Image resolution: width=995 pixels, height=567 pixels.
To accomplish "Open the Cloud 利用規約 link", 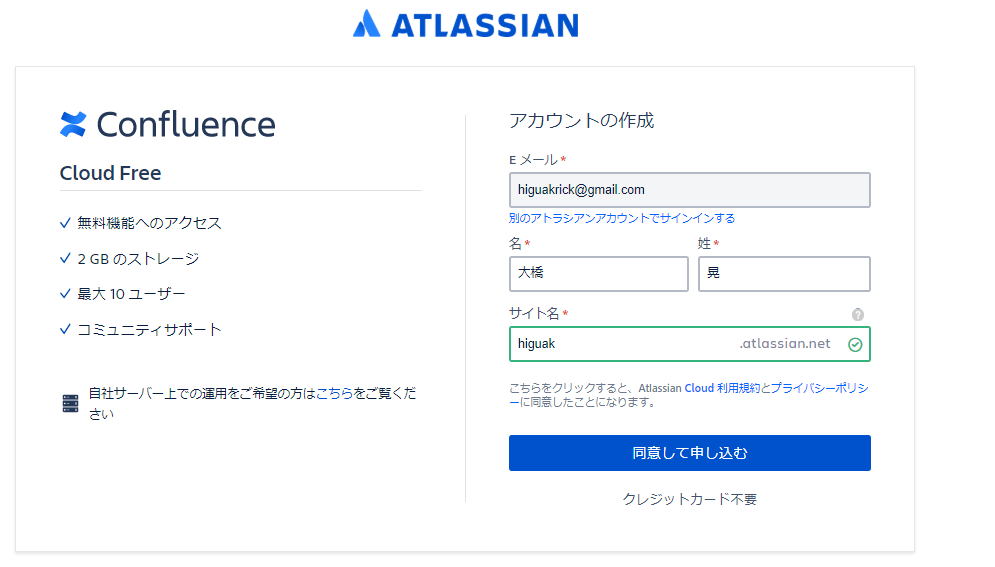I will coord(722,388).
